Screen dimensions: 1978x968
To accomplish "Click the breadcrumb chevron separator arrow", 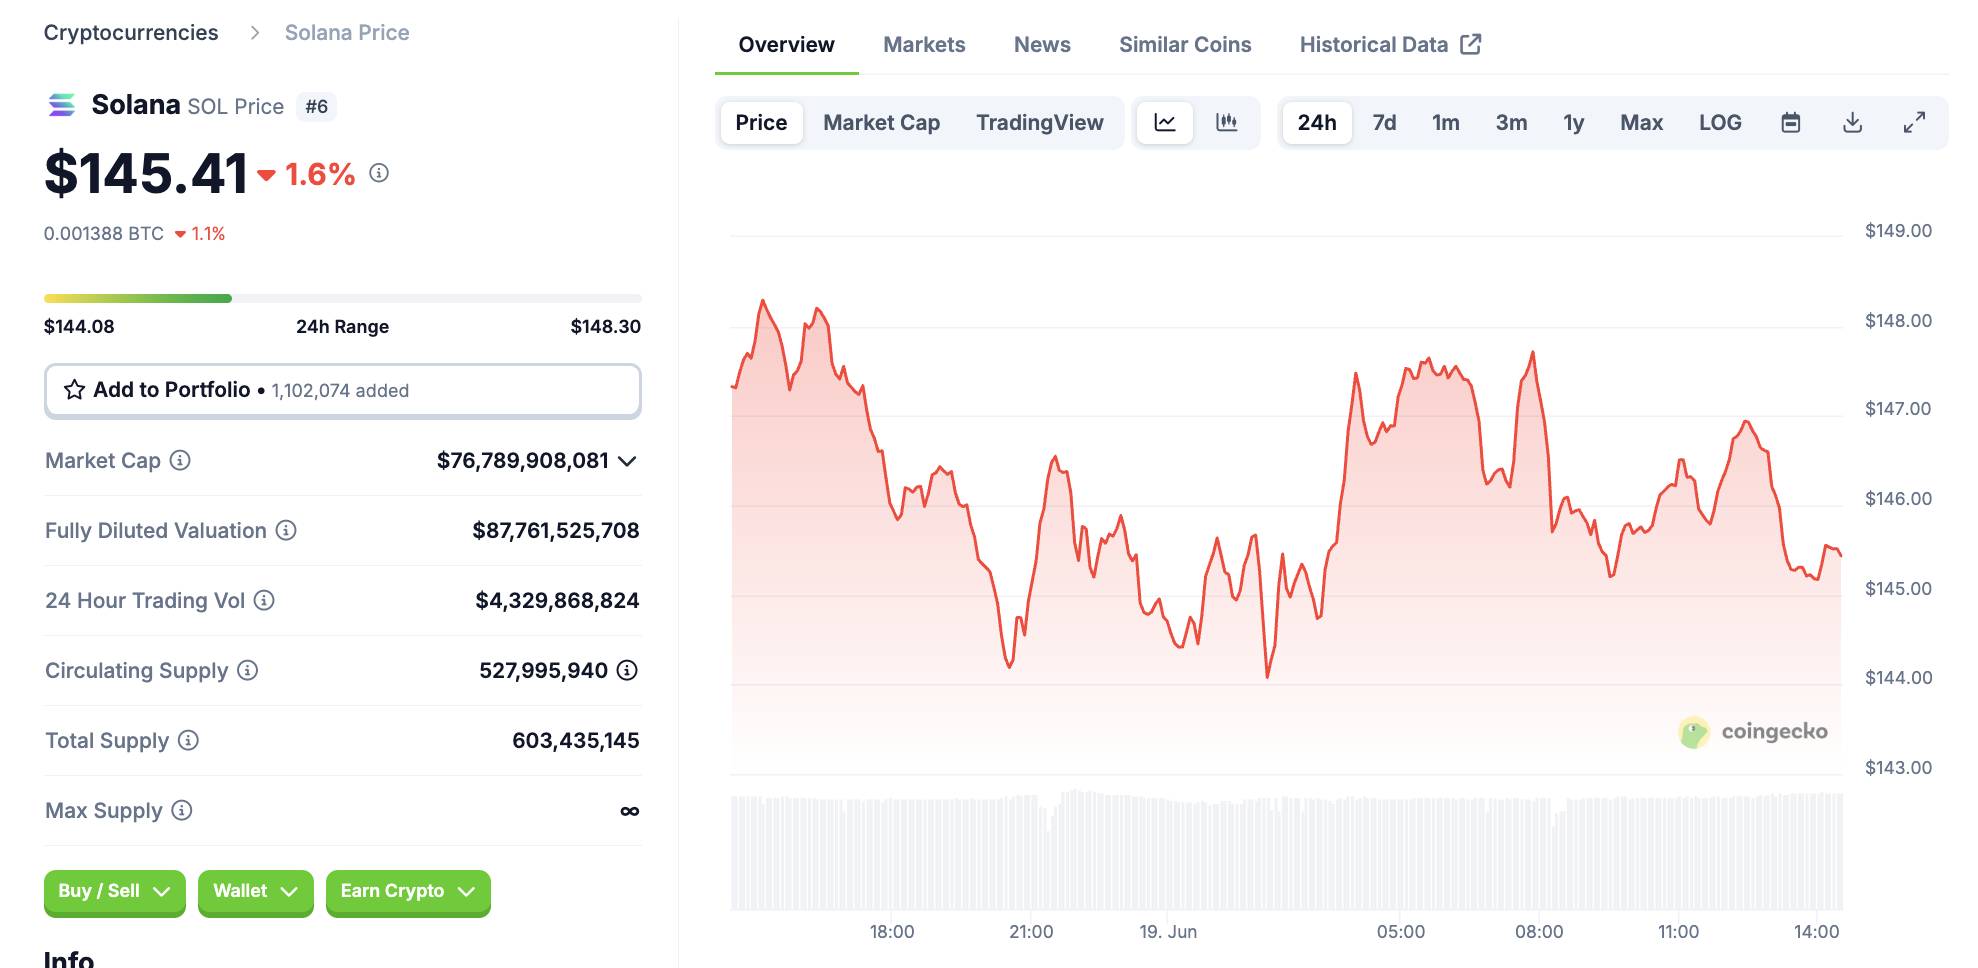I will (x=255, y=33).
